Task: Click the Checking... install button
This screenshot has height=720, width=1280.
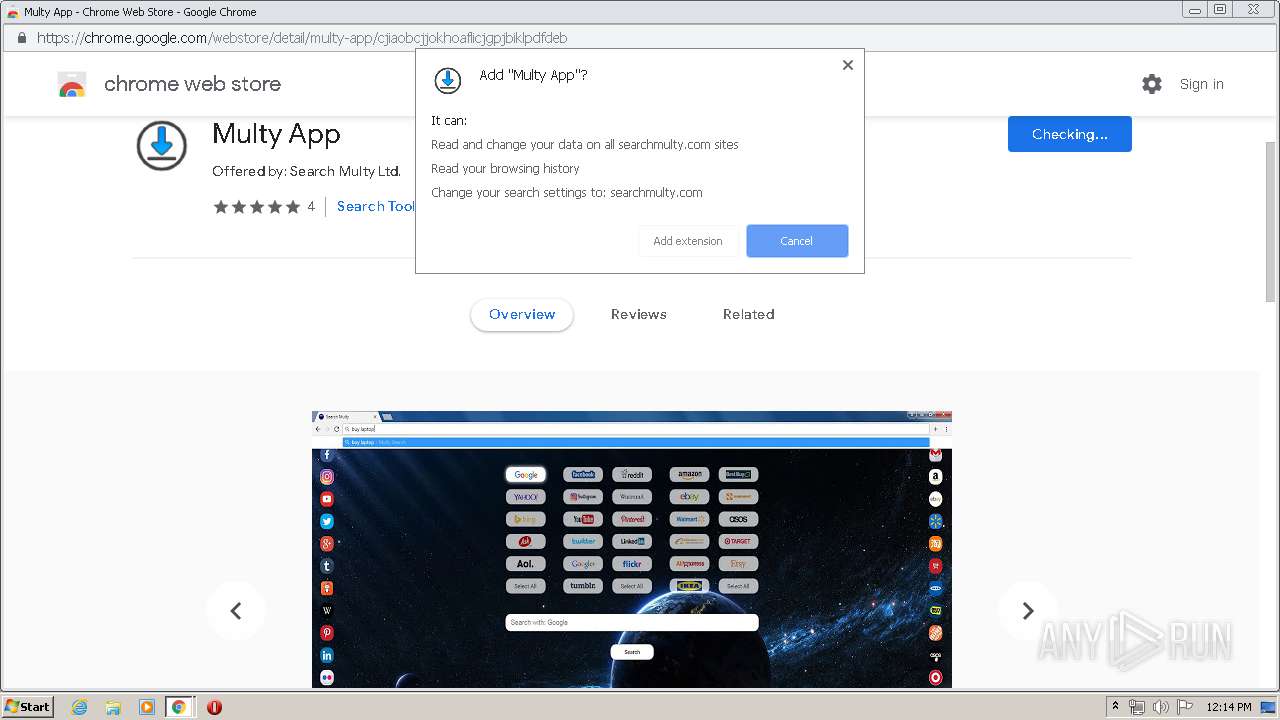Action: click(1069, 134)
